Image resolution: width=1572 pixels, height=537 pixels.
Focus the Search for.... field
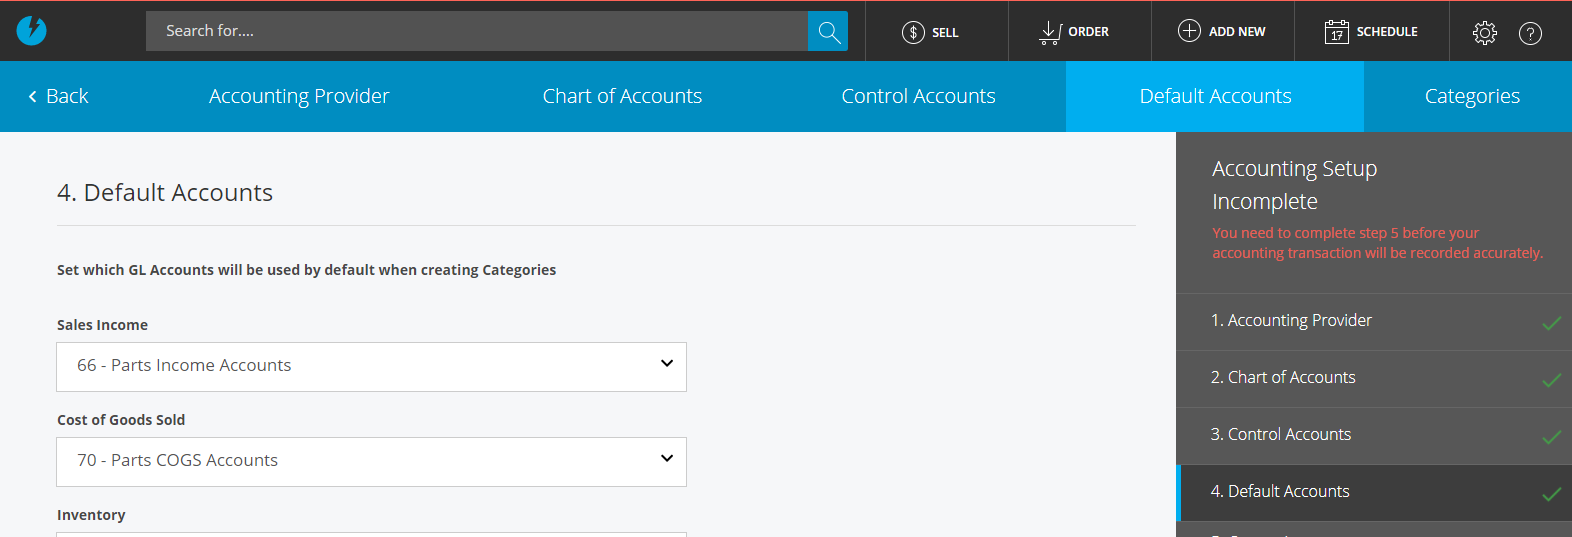[477, 31]
